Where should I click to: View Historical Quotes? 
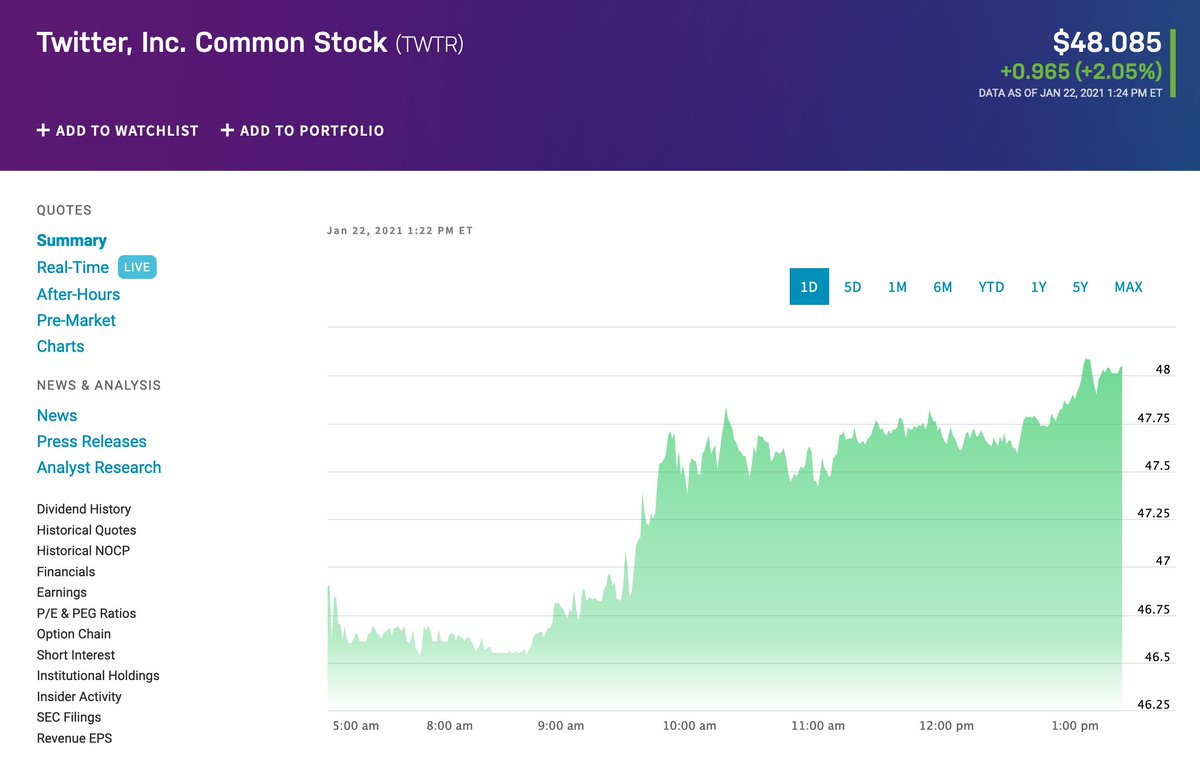[x=87, y=530]
